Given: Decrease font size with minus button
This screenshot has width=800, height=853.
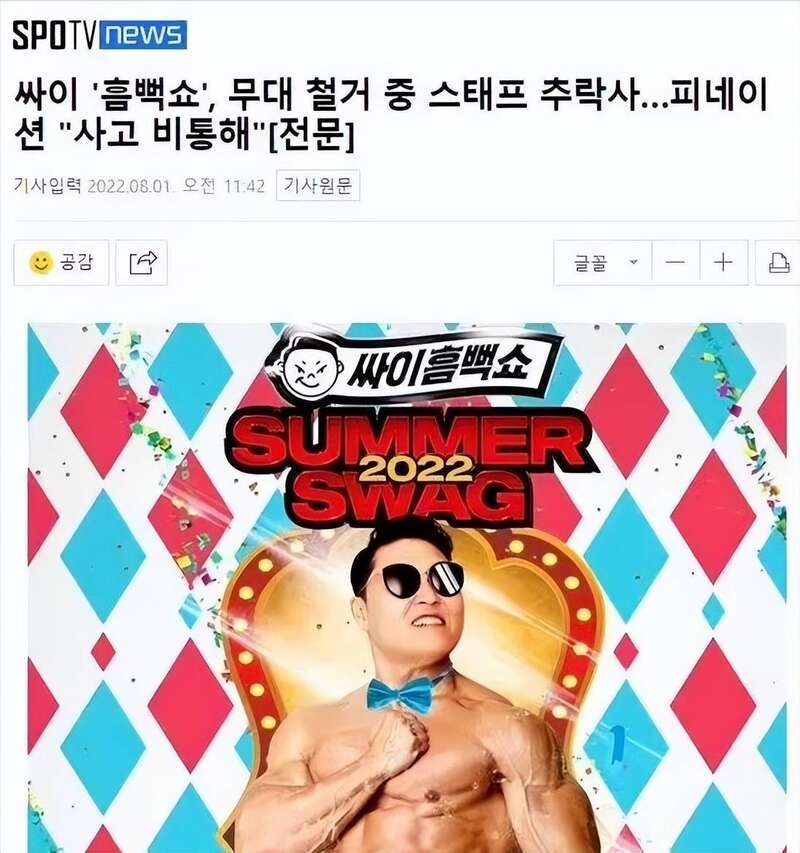Looking at the screenshot, I should pos(675,263).
